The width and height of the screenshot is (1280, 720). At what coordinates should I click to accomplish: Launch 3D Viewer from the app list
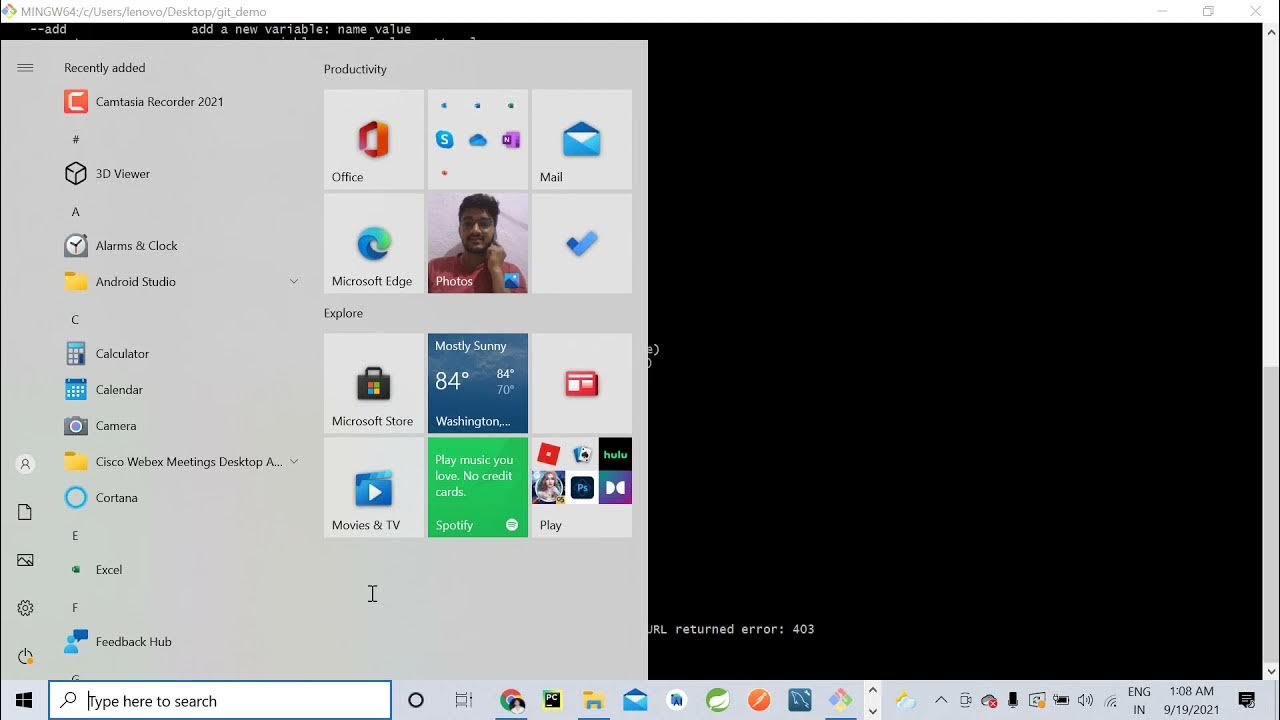pyautogui.click(x=180, y=174)
